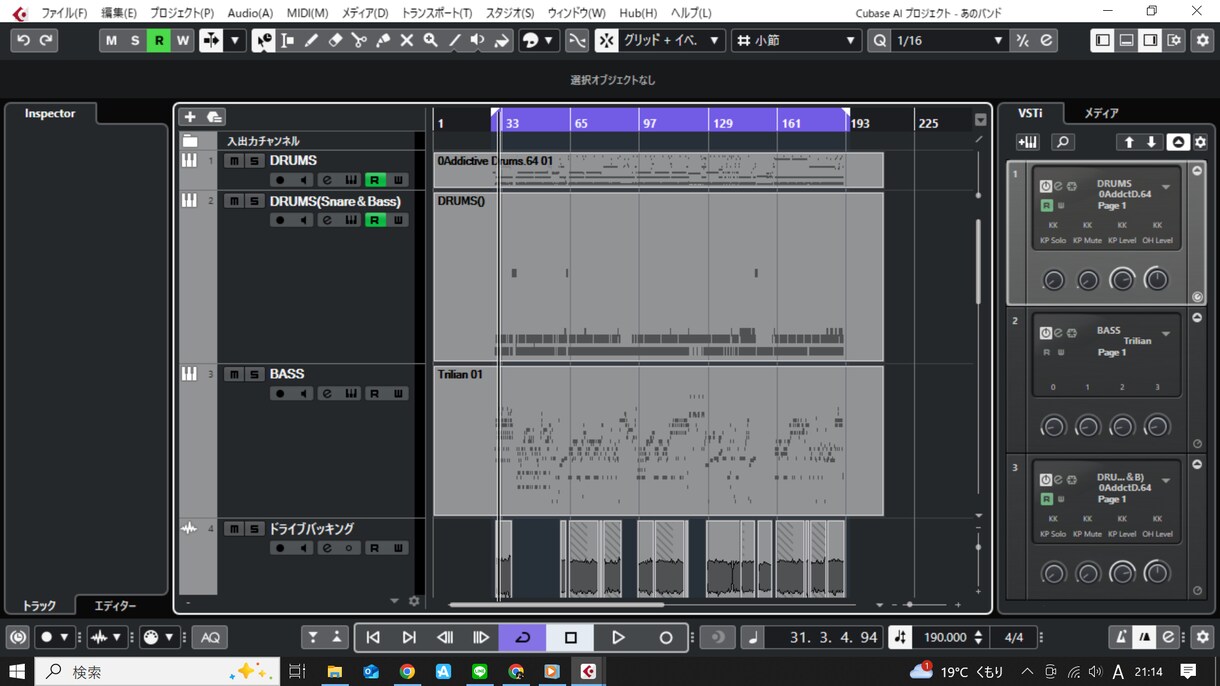The height and width of the screenshot is (686, 1220).
Task: Click Windows Start button
Action: 16,671
